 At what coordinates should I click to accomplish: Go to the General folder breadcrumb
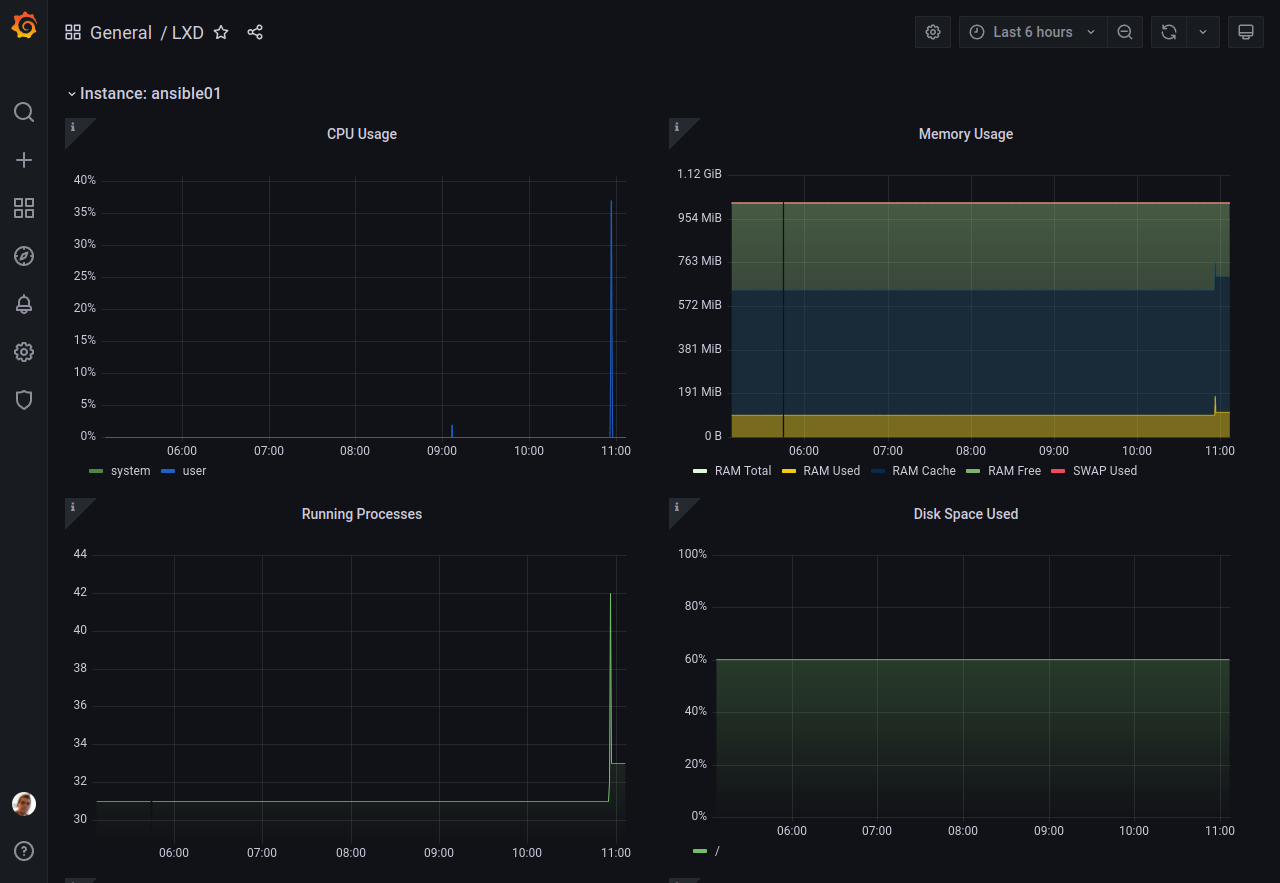tap(121, 32)
